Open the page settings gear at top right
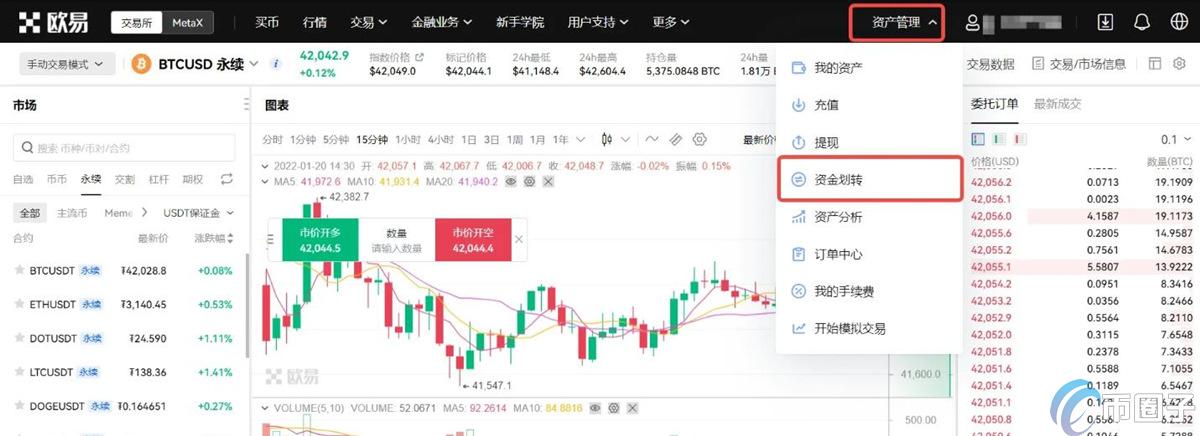Viewport: 1200px width, 436px height. 1180,64
